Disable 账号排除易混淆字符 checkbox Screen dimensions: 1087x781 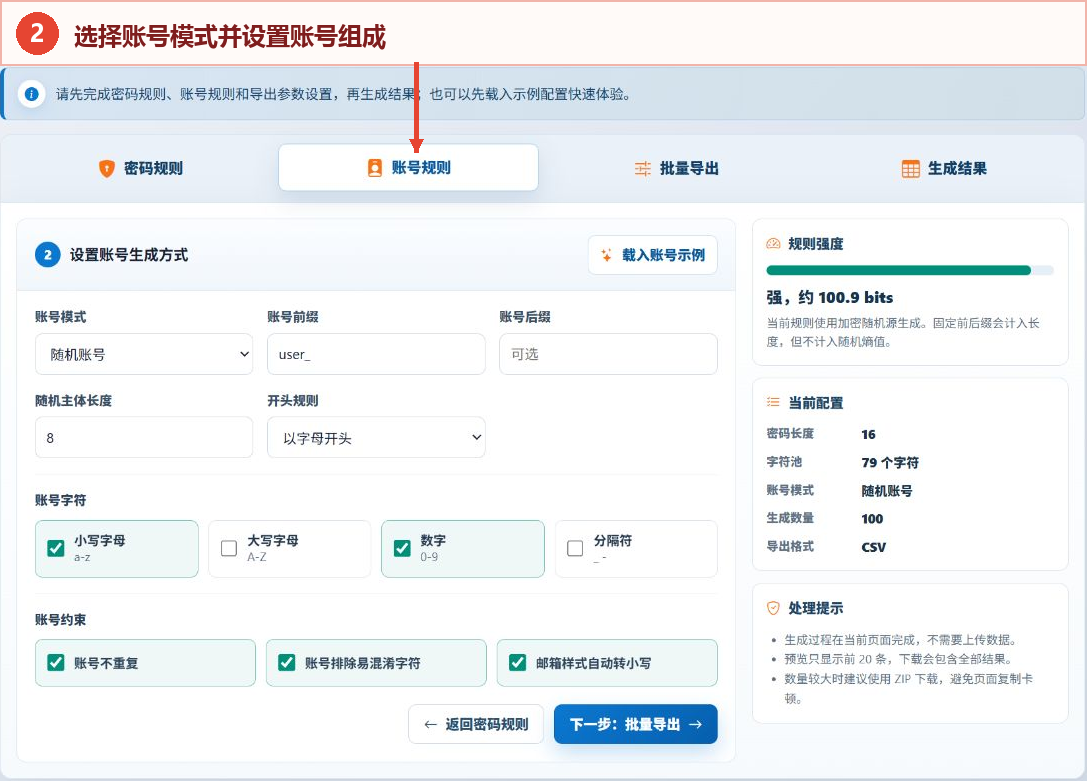(286, 662)
